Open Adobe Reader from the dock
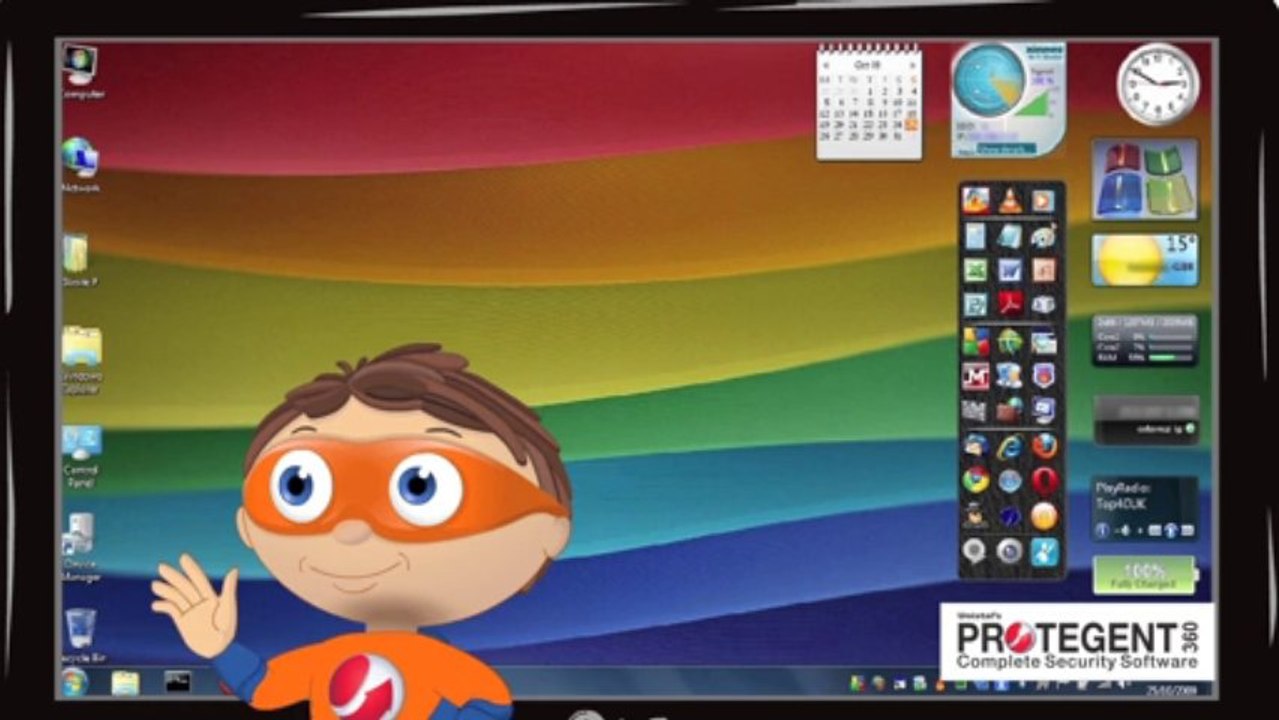Image resolution: width=1279 pixels, height=720 pixels. [1010, 304]
